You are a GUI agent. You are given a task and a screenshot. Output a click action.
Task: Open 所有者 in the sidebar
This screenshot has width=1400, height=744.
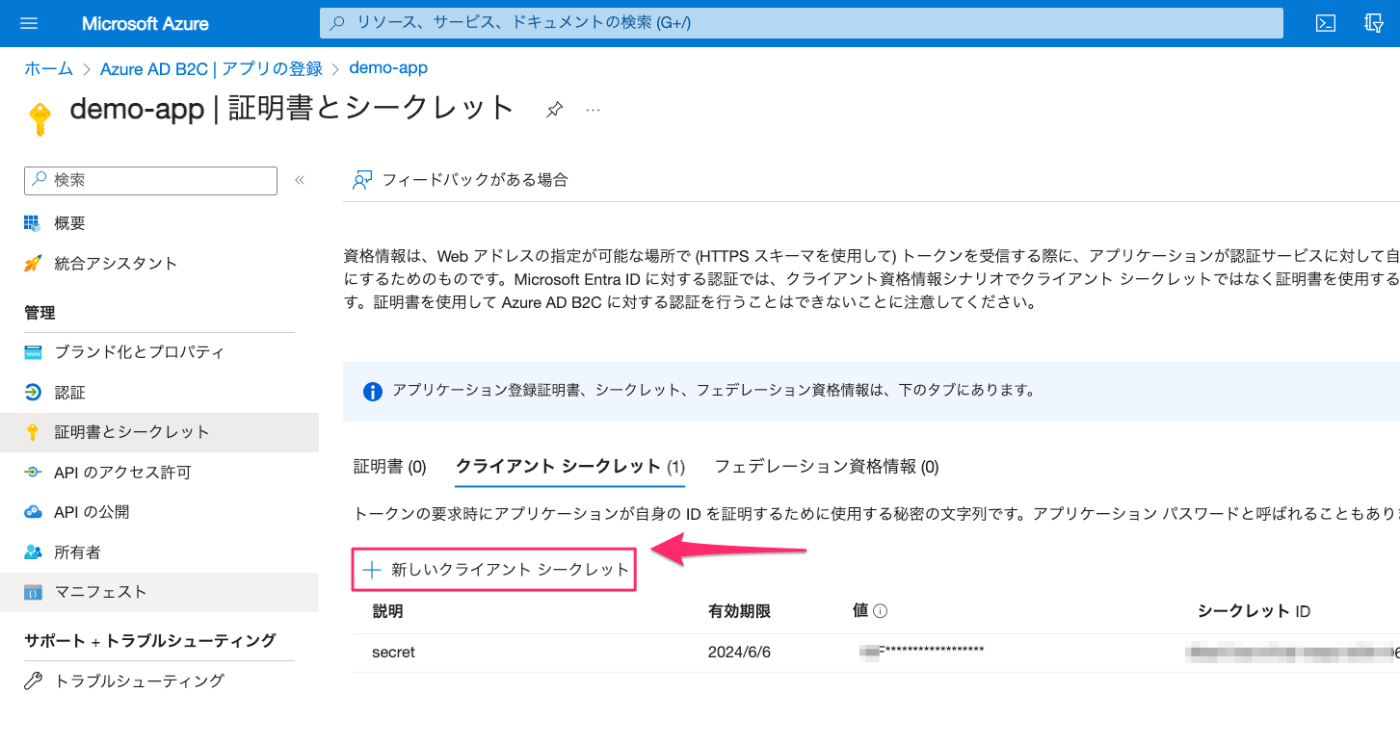click(x=77, y=552)
